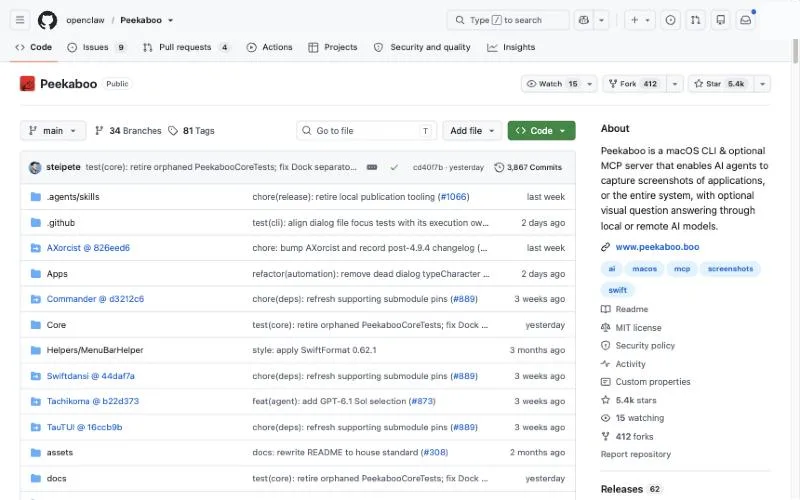Open the create new plus dropdown
The width and height of the screenshot is (800, 500).
pos(640,20)
